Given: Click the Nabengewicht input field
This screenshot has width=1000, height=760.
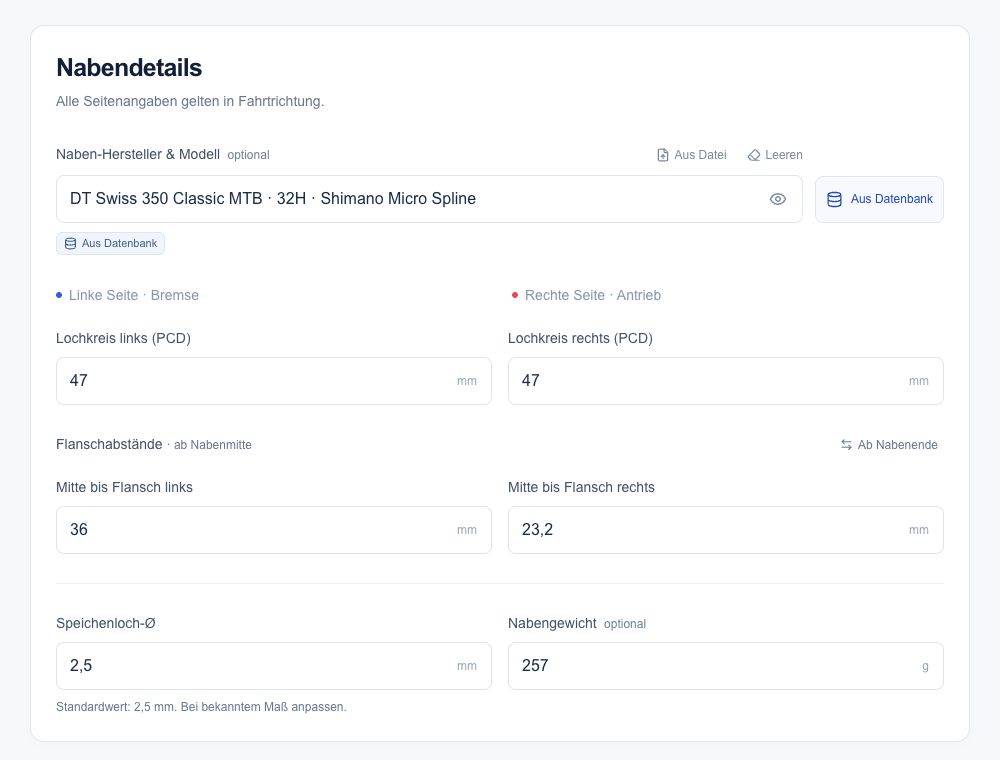Looking at the screenshot, I should [x=726, y=666].
